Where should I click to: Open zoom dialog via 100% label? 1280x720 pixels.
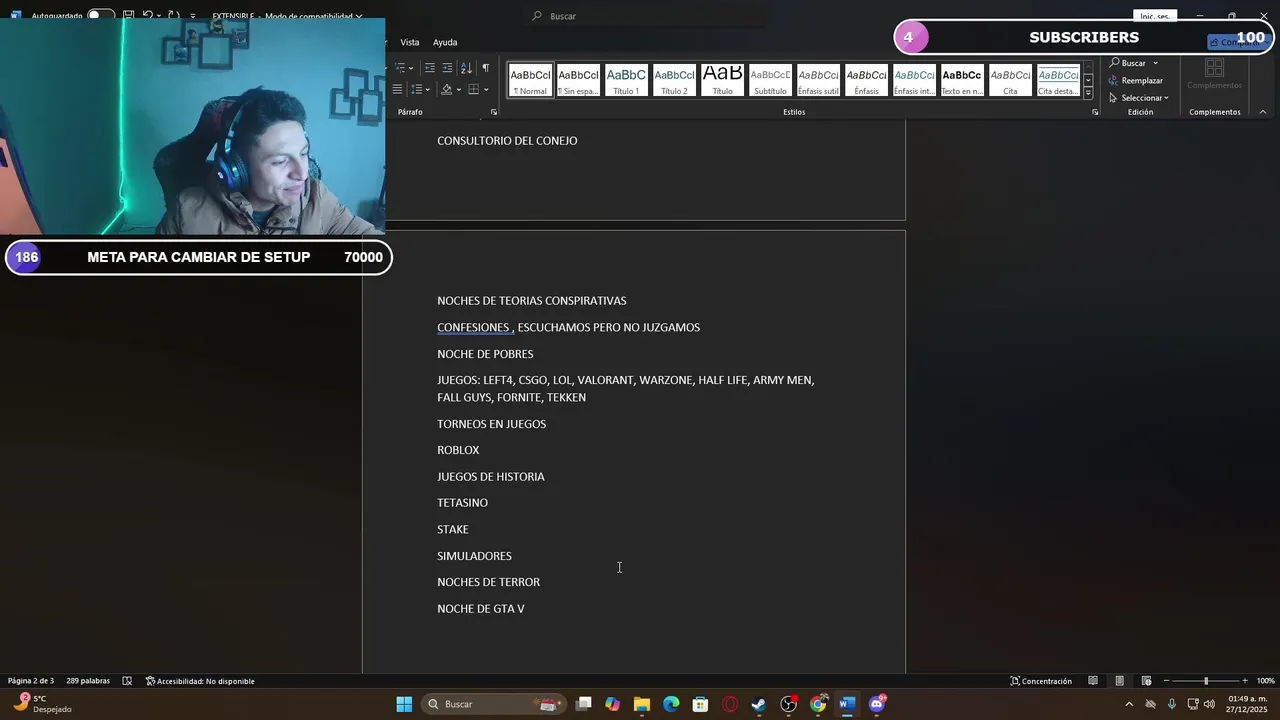1265,681
